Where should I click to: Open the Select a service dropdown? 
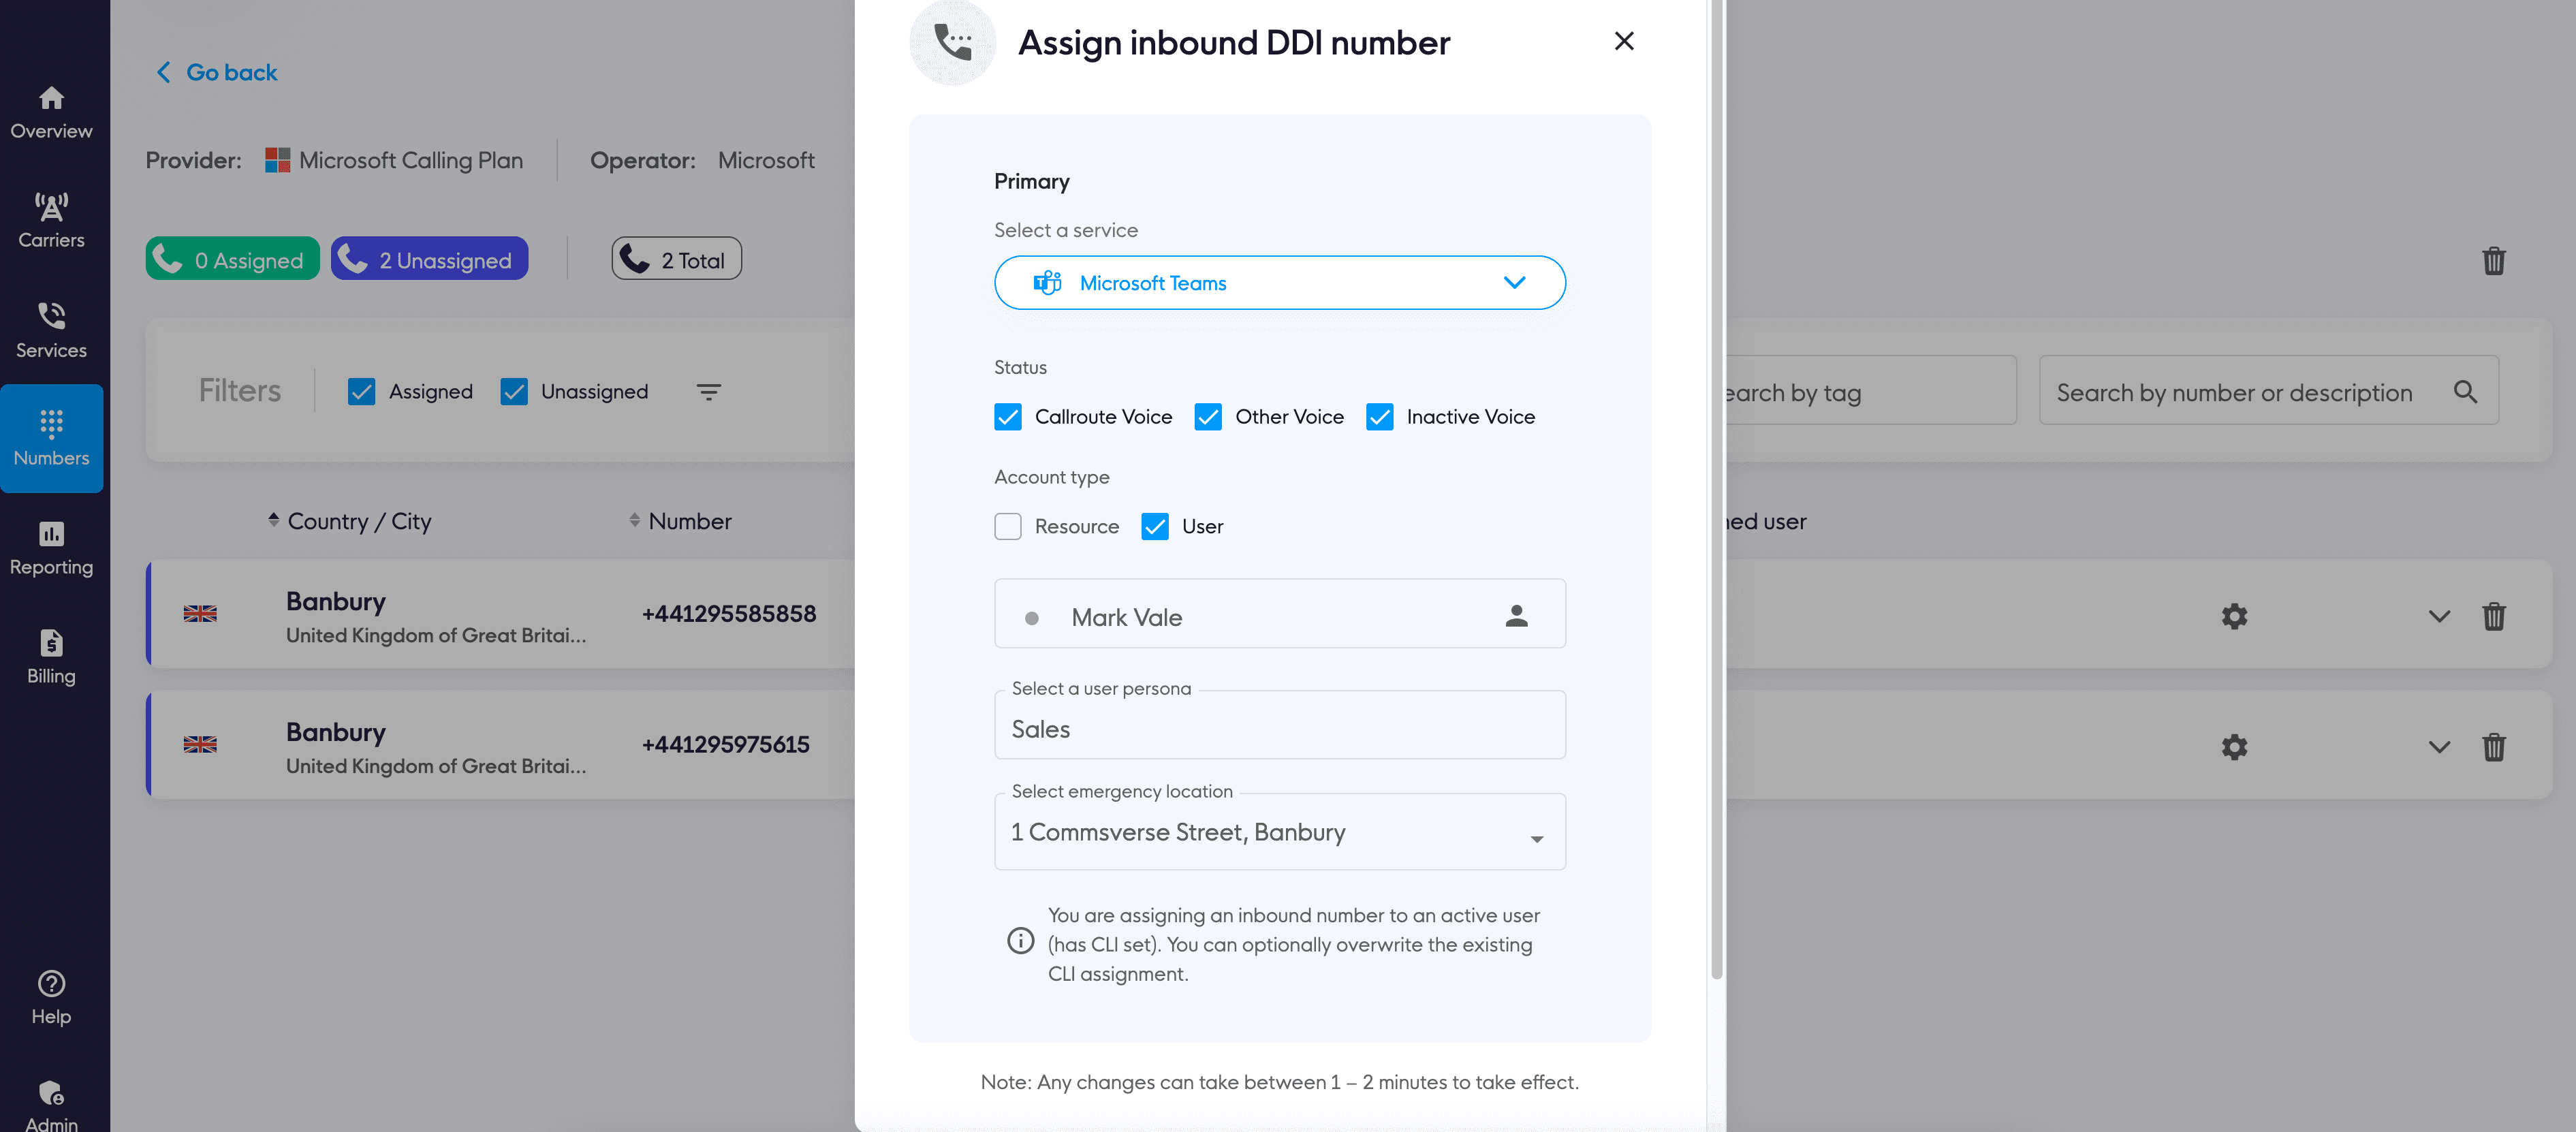tap(1279, 282)
